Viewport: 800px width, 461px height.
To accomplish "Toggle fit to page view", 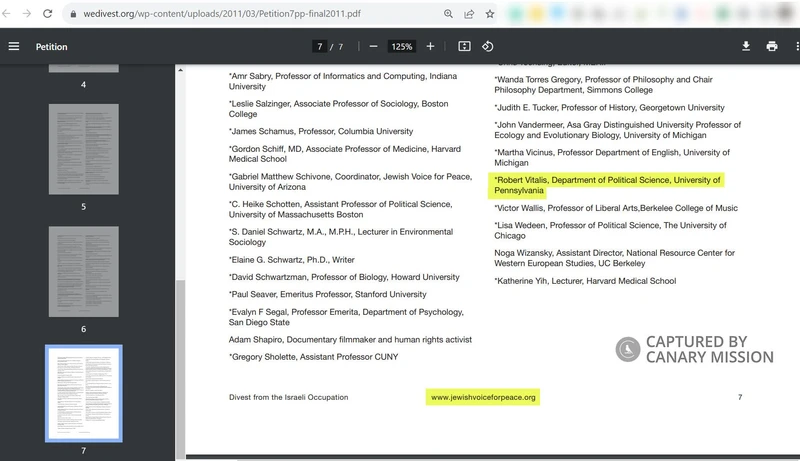I will pos(464,47).
